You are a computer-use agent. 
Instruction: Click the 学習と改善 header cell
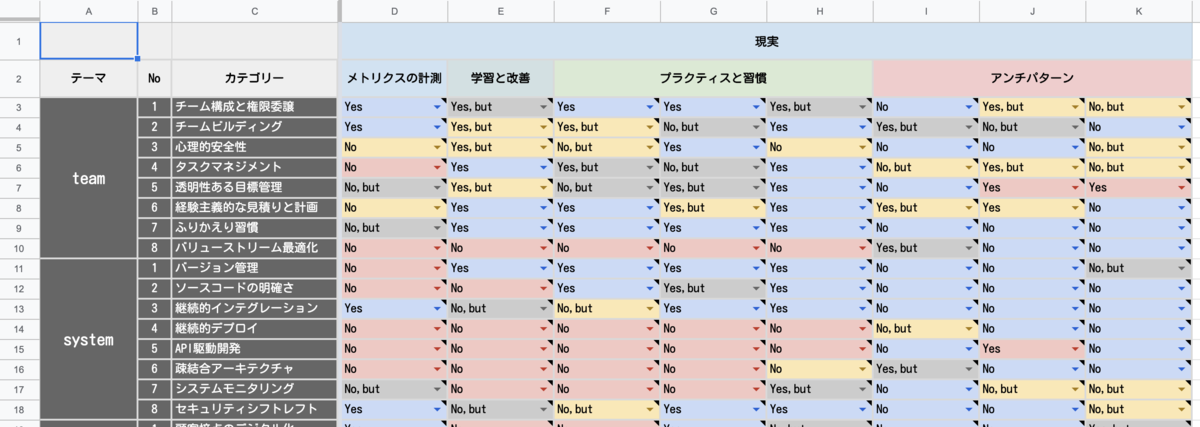(x=500, y=78)
